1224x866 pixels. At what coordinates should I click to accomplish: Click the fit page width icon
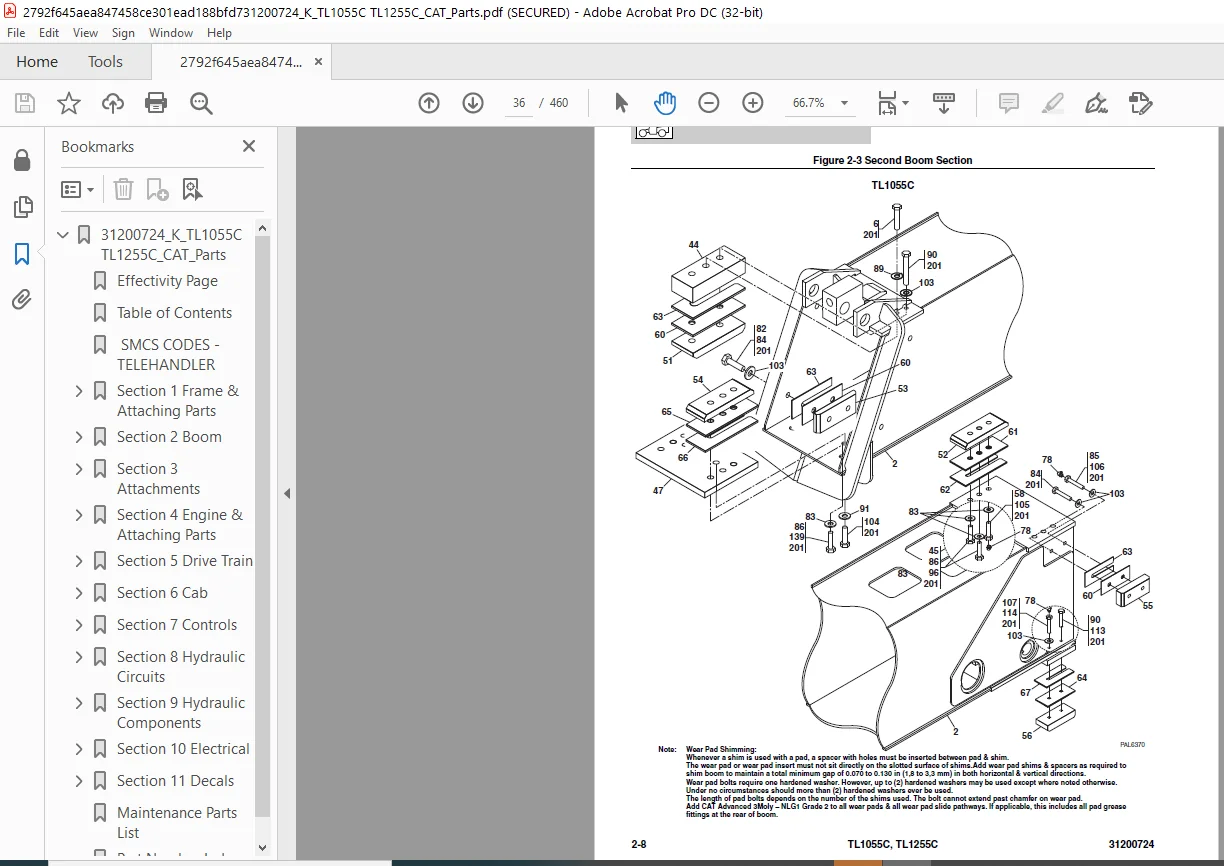click(887, 103)
